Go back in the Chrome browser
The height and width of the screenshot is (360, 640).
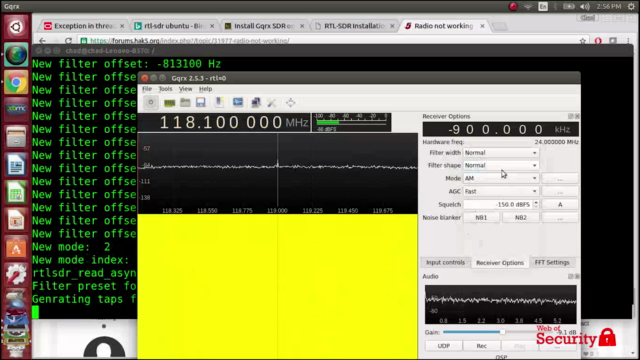42,40
